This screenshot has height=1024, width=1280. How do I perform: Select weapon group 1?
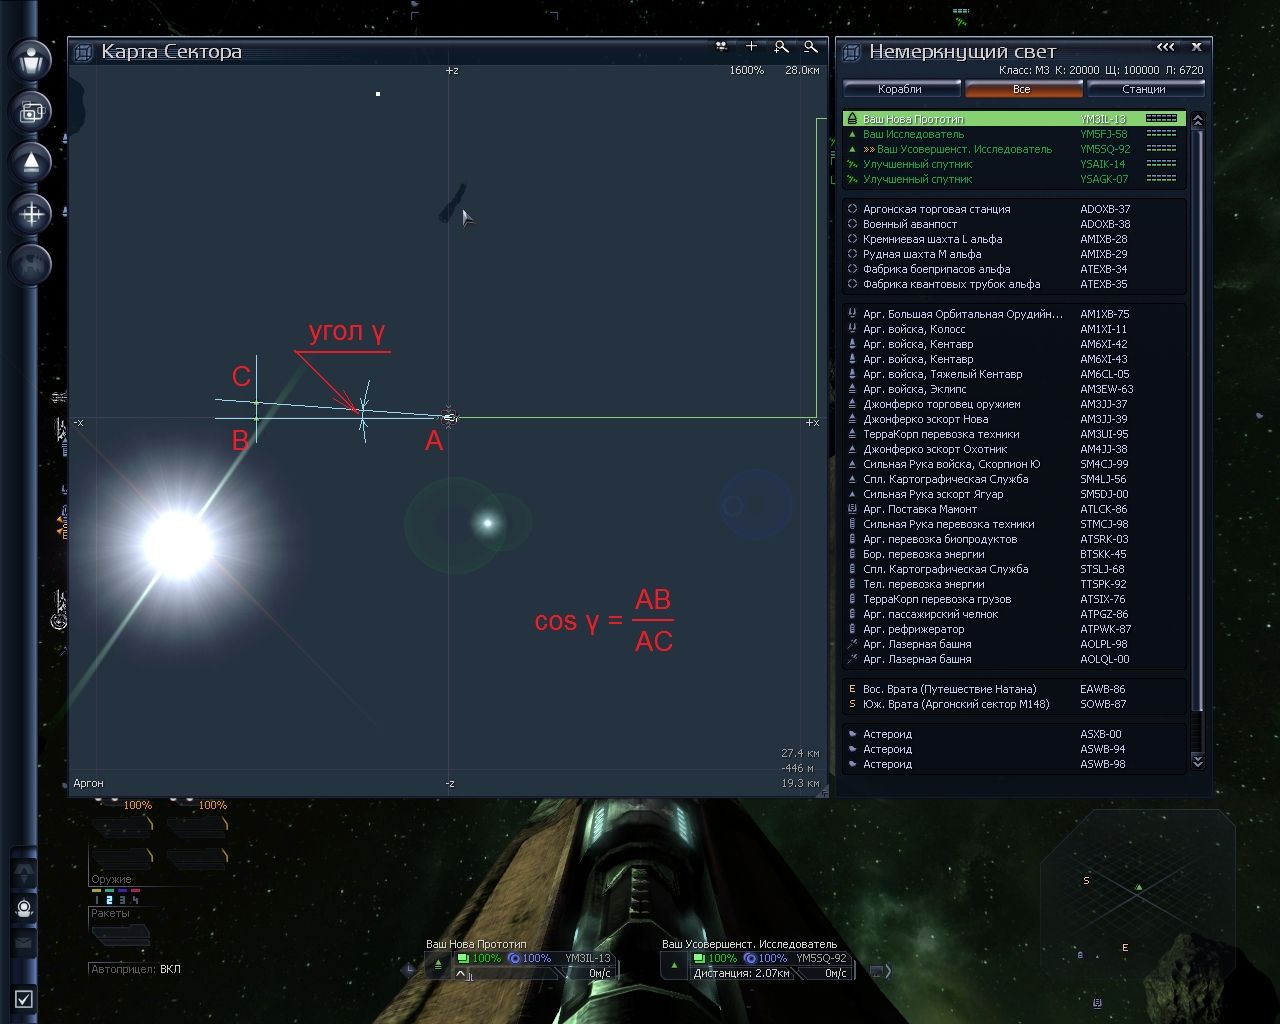tap(98, 900)
